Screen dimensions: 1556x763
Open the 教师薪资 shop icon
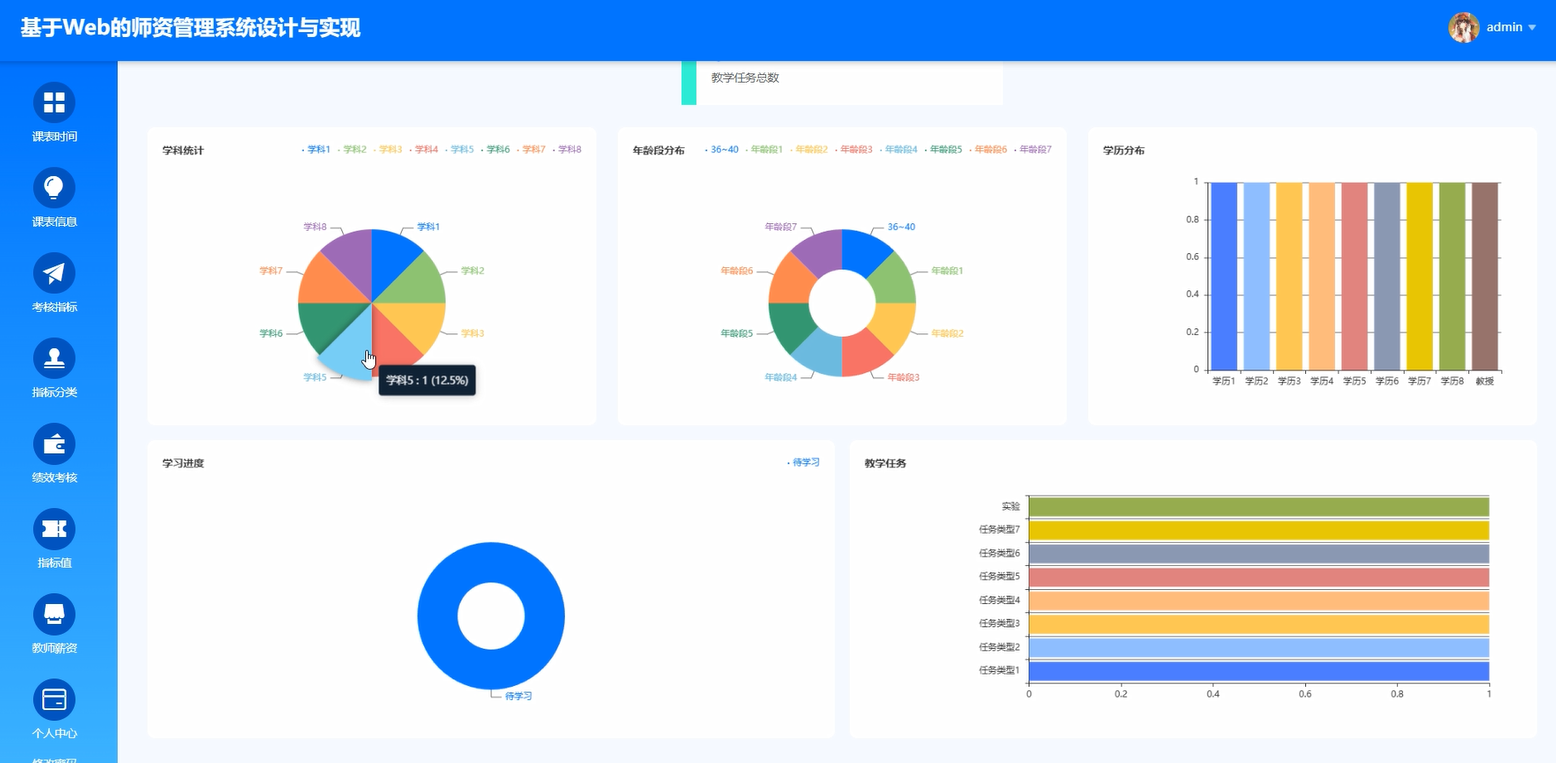54,614
